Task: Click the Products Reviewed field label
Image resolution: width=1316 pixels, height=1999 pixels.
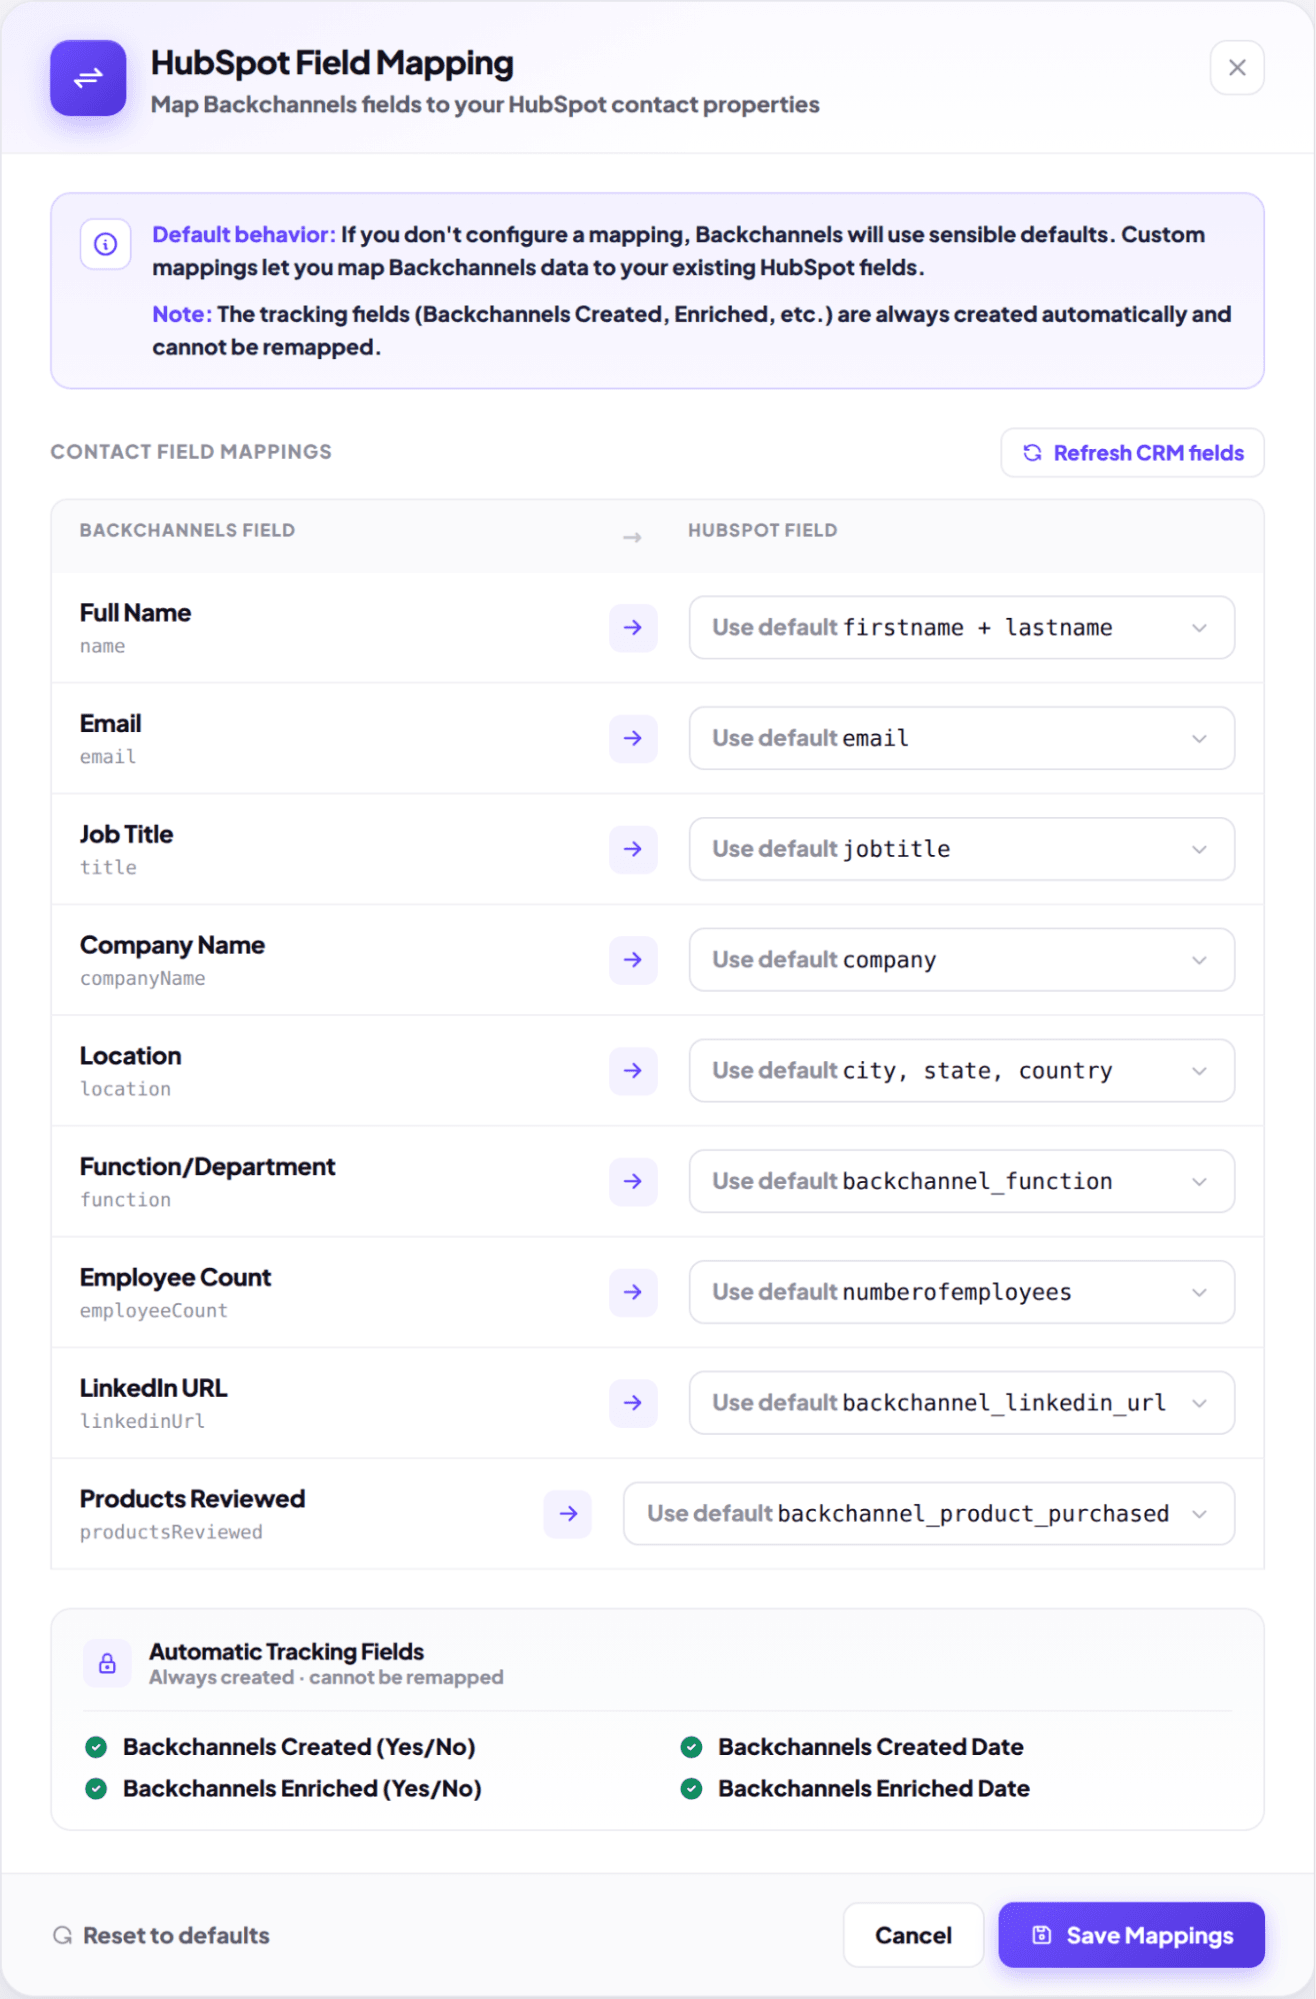Action: coord(192,1500)
